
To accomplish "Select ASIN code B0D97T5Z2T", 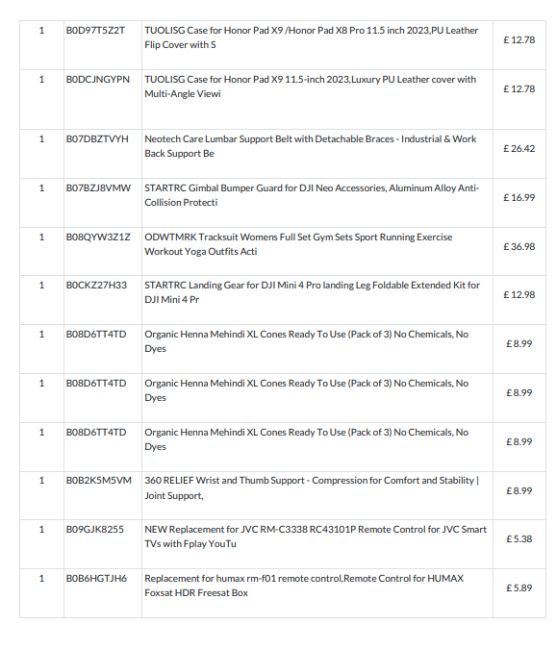I will [95, 31].
